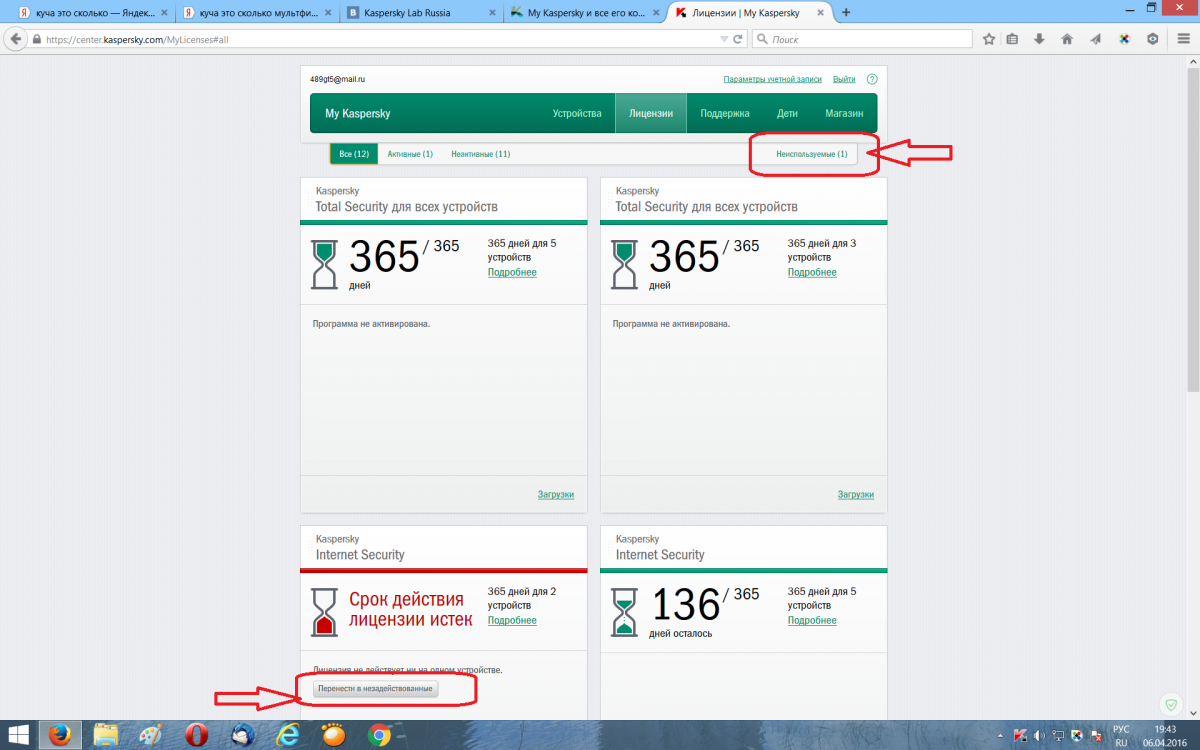
Task: Open the orange GOM player taskbar icon
Action: coord(333,735)
